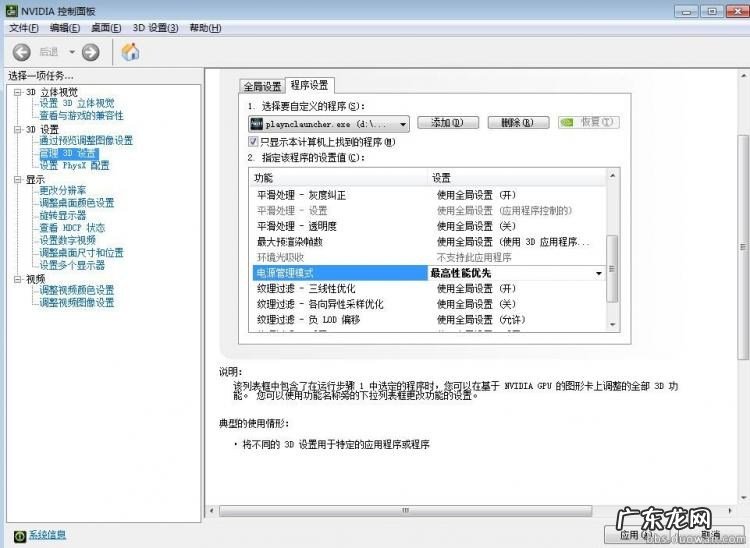Viewport: 750px width, 548px height.
Task: Toggle 只显示本计算机上找到的程序 checkbox
Action: click(254, 142)
